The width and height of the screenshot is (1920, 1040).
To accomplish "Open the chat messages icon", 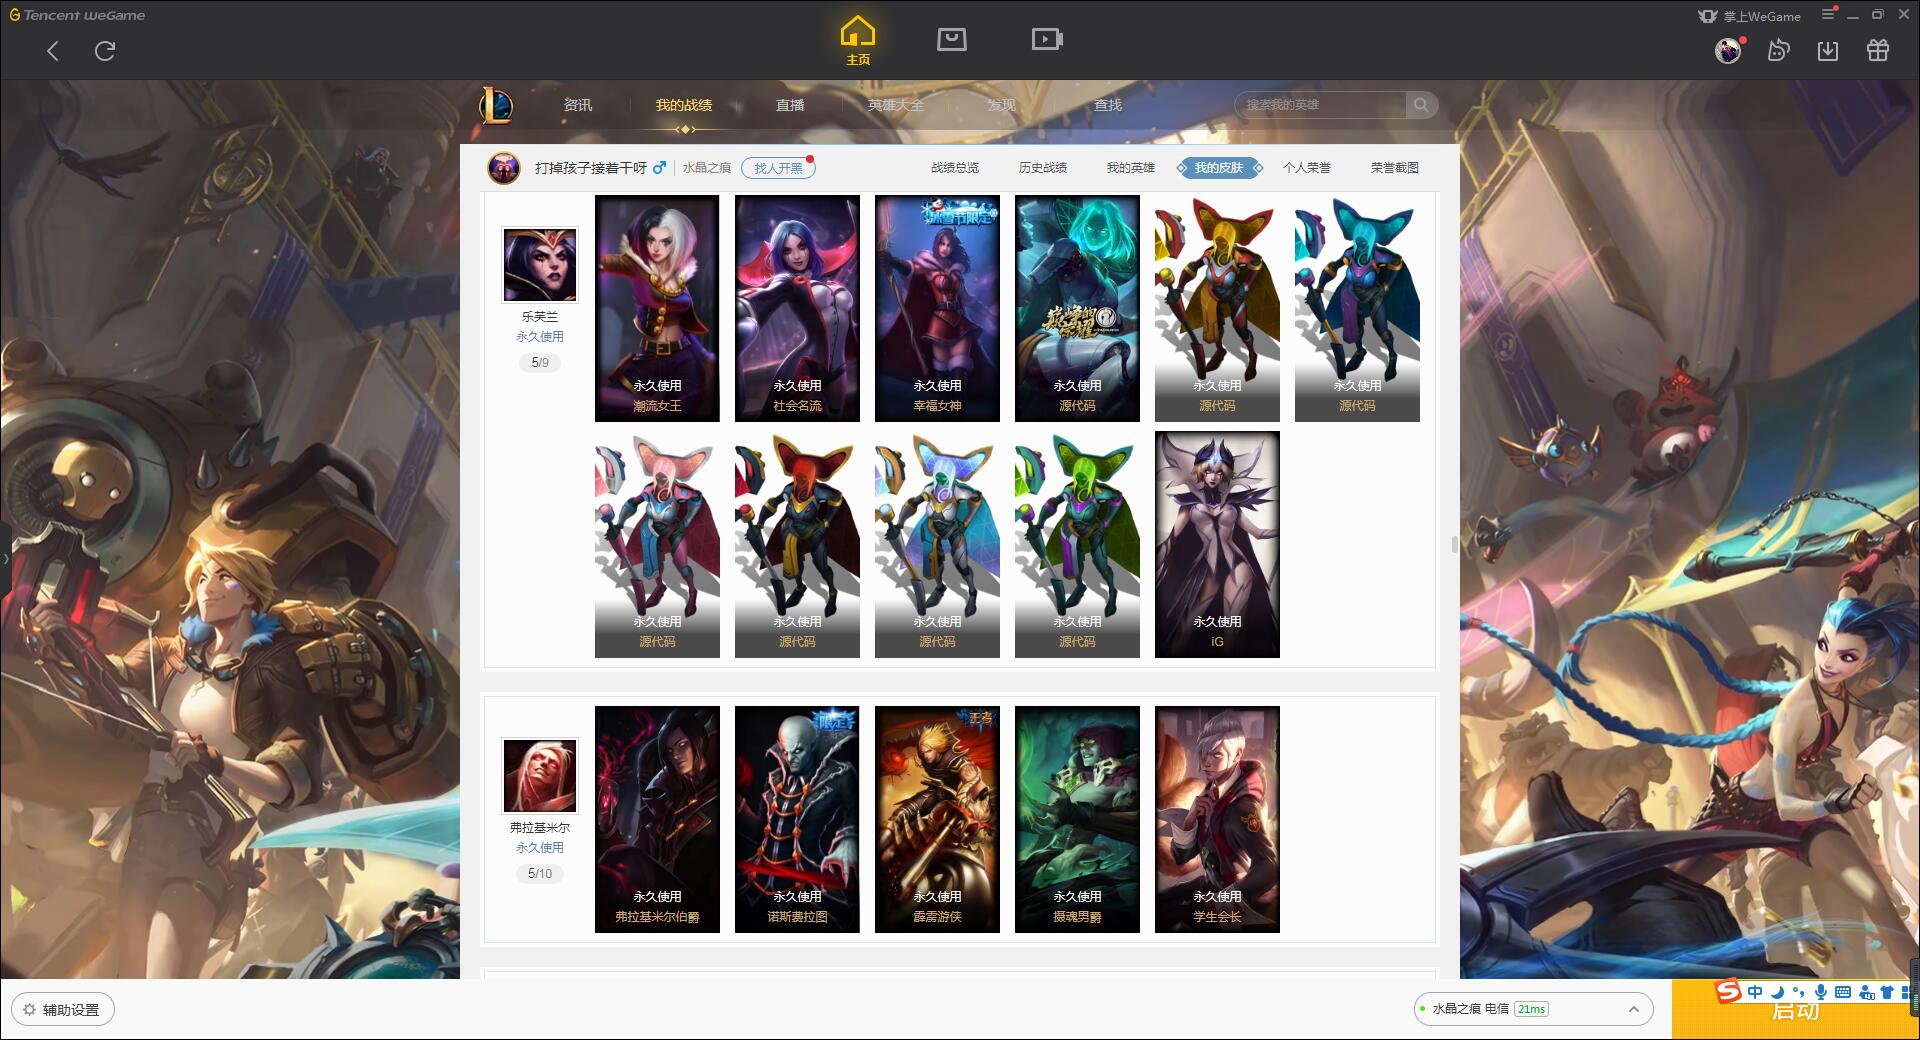I will 1778,51.
